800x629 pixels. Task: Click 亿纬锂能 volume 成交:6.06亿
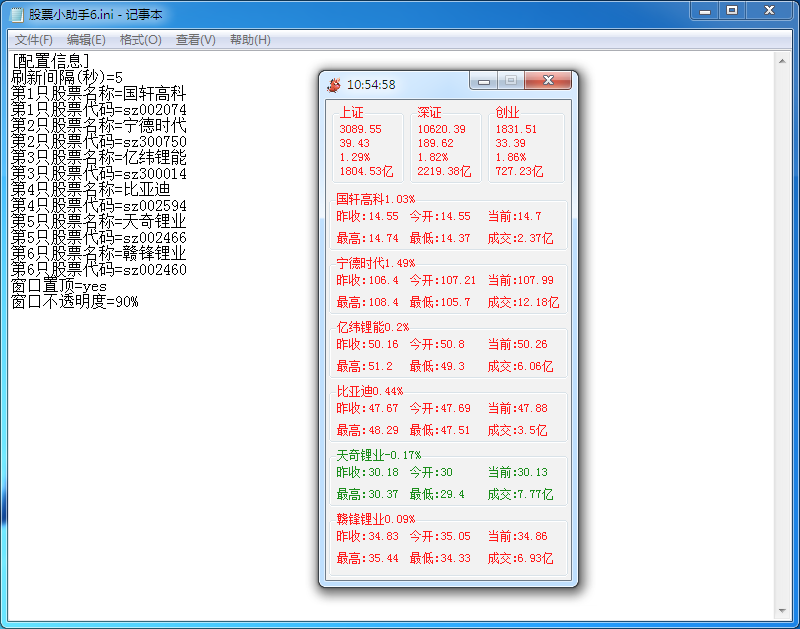click(x=520, y=366)
